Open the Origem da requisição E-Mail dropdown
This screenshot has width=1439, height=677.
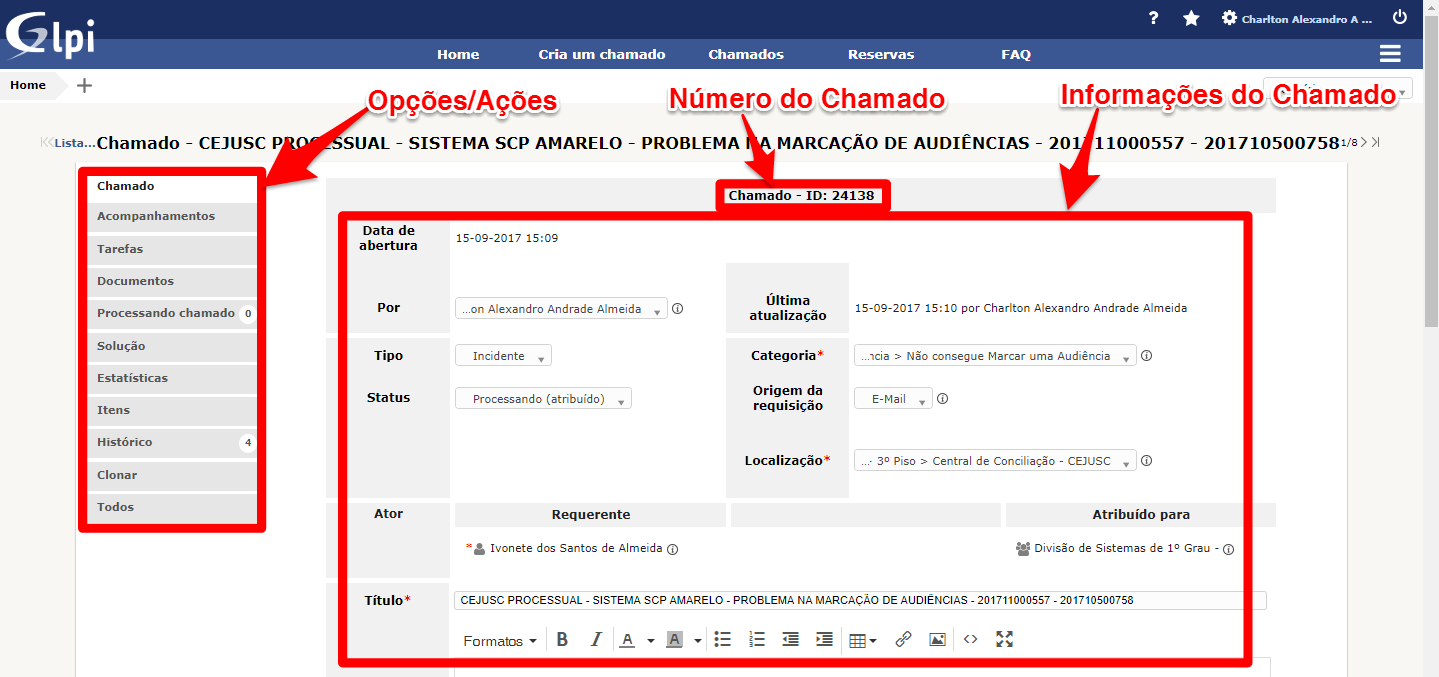coord(892,398)
